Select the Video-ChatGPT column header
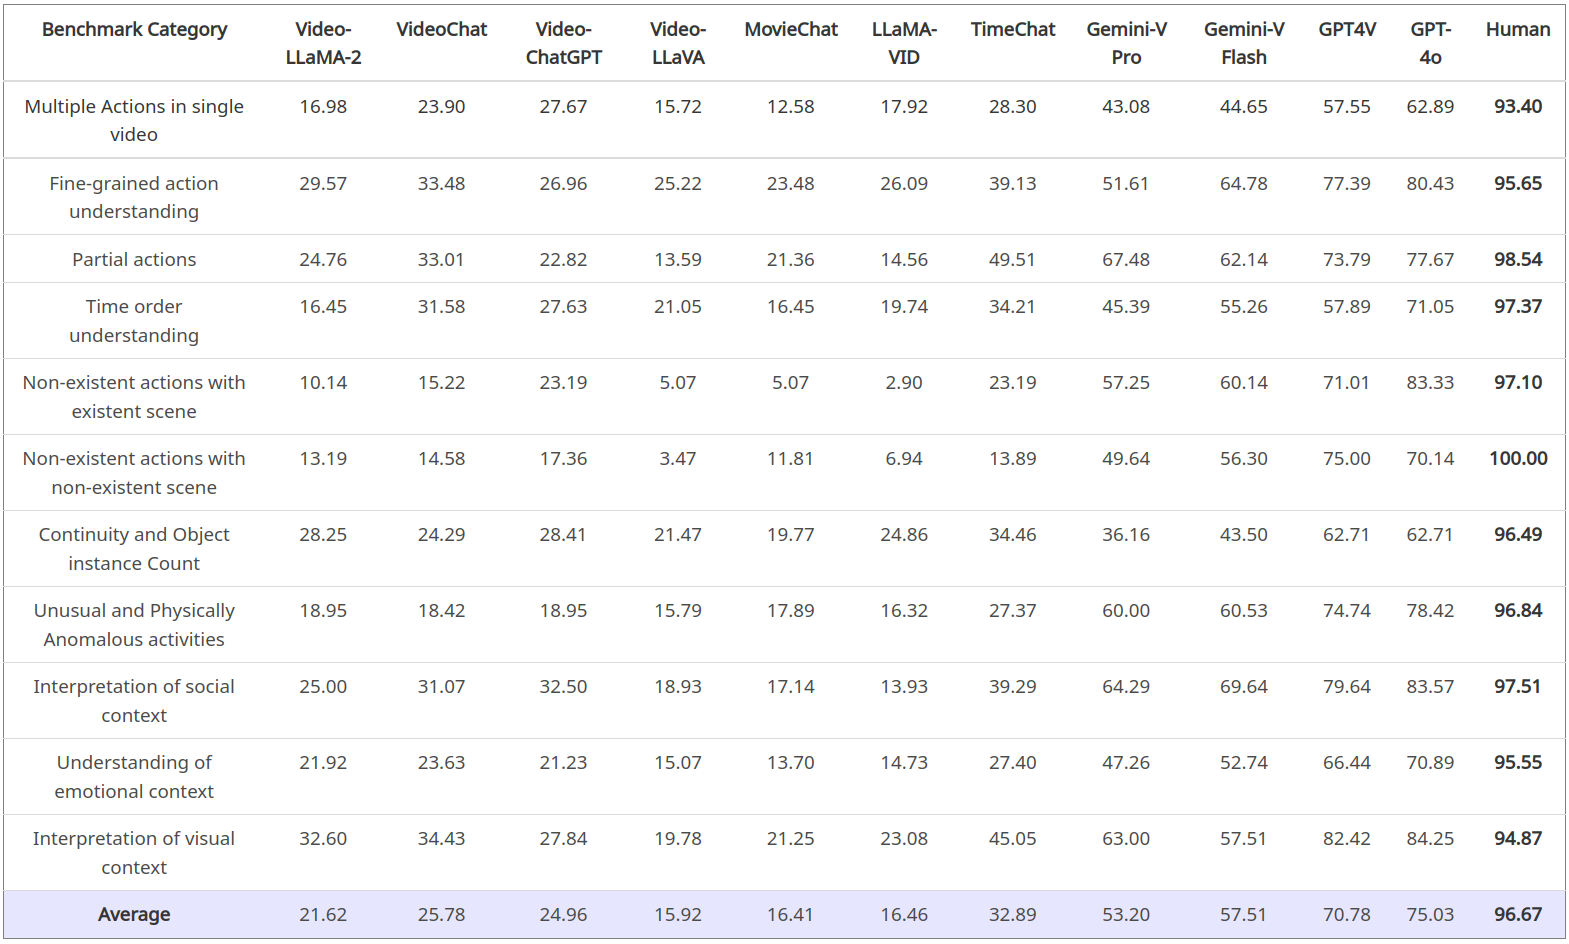Image resolution: width=1569 pixels, height=944 pixels. [x=563, y=43]
